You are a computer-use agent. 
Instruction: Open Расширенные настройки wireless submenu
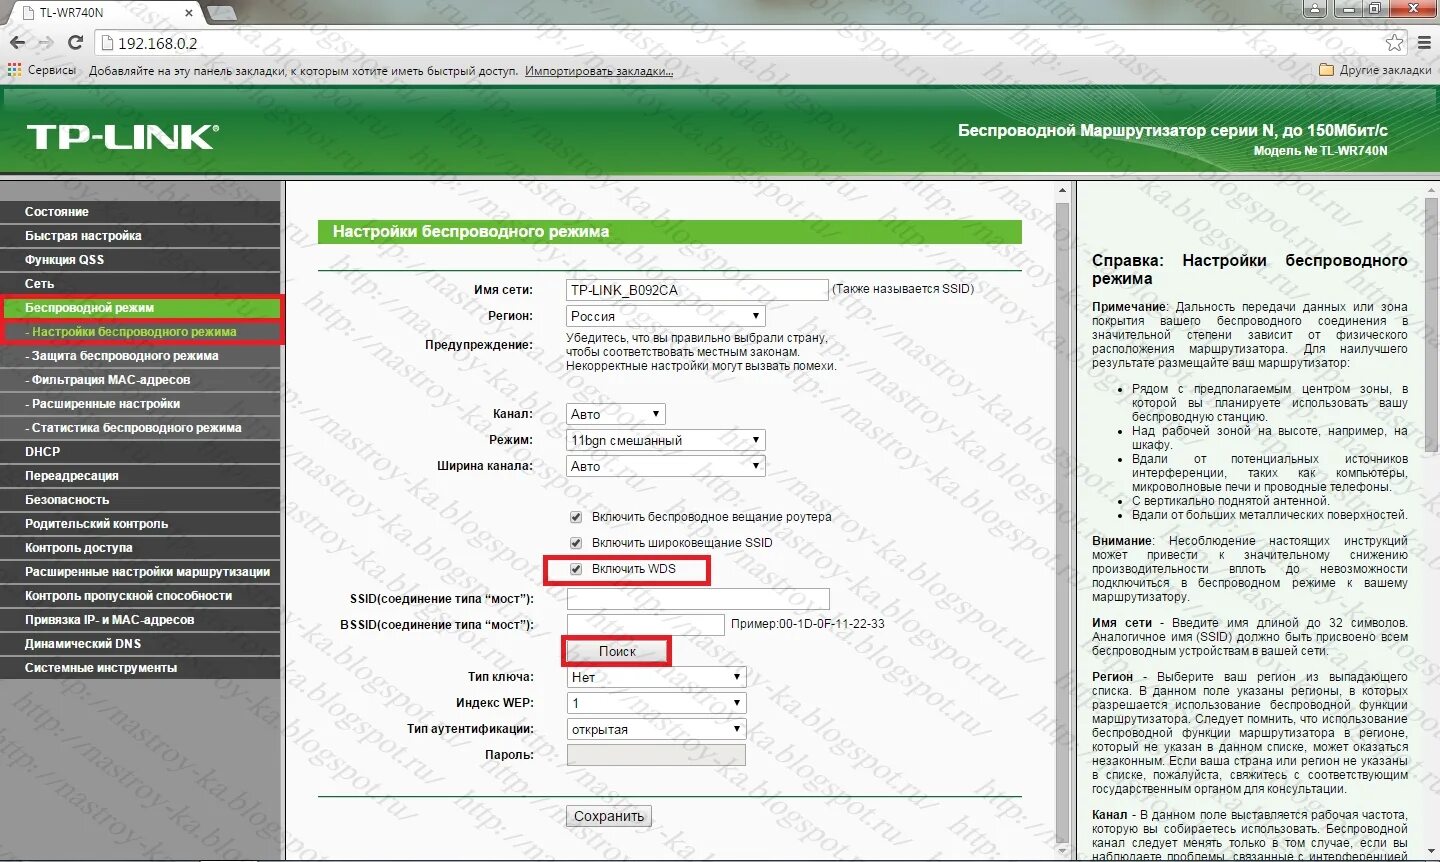(140, 404)
